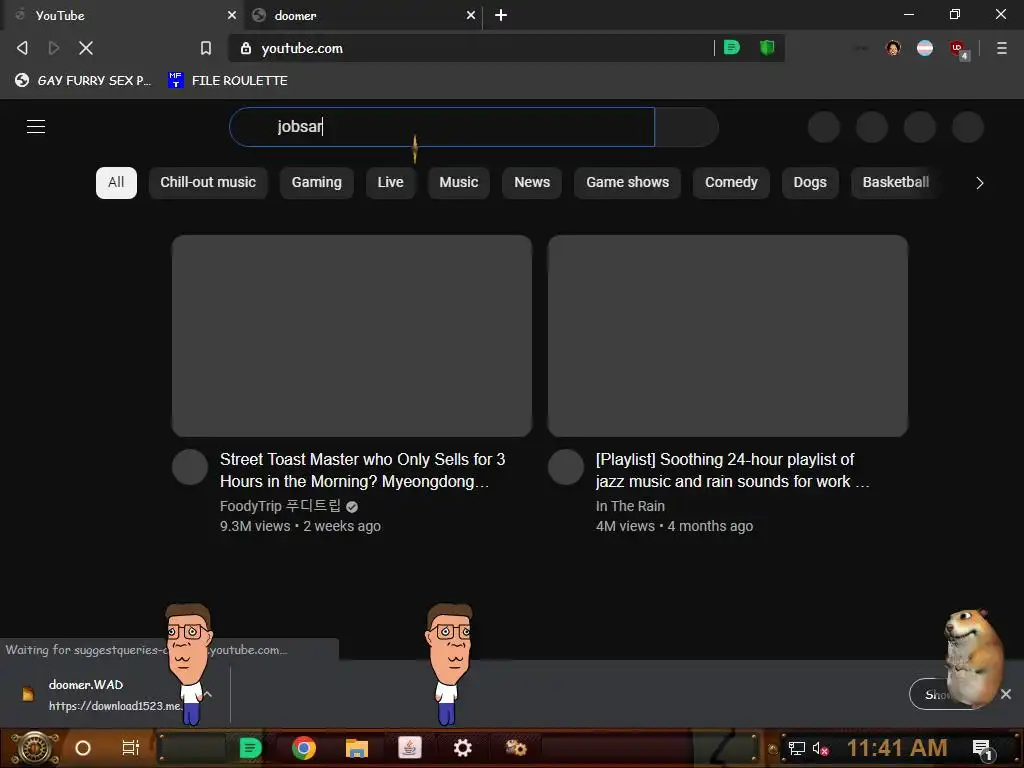
Task: Switch to the doomer tab
Action: (x=362, y=15)
